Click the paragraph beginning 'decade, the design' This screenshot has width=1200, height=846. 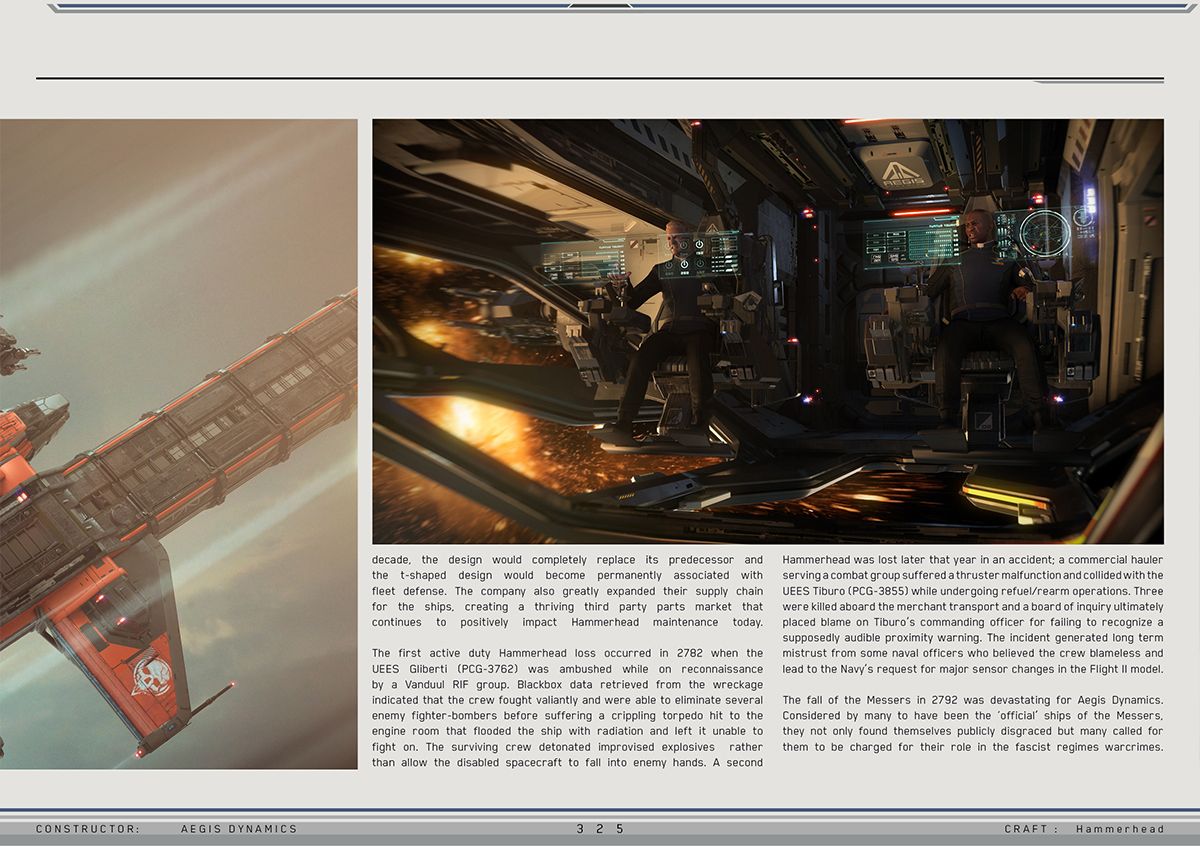coord(567,591)
